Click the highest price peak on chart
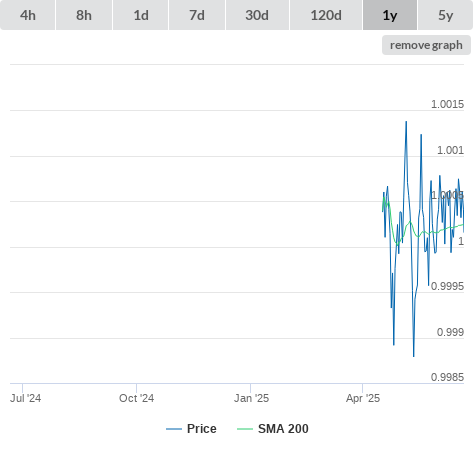 tap(406, 122)
